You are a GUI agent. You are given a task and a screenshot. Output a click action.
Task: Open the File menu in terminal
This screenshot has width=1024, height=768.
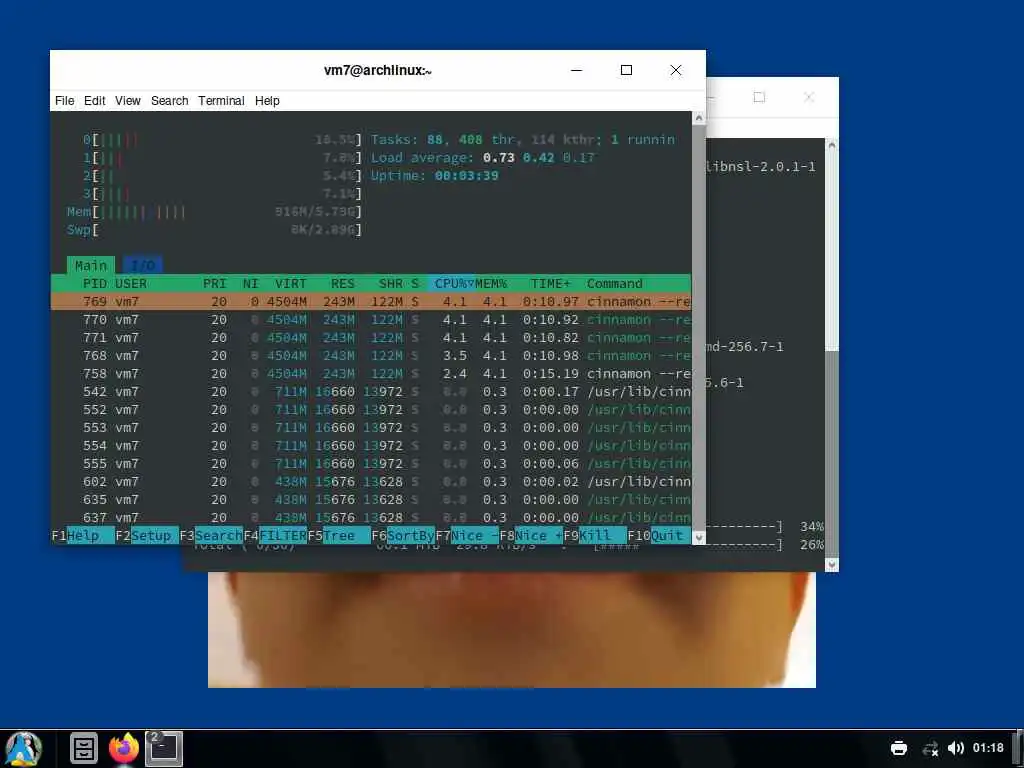point(65,101)
